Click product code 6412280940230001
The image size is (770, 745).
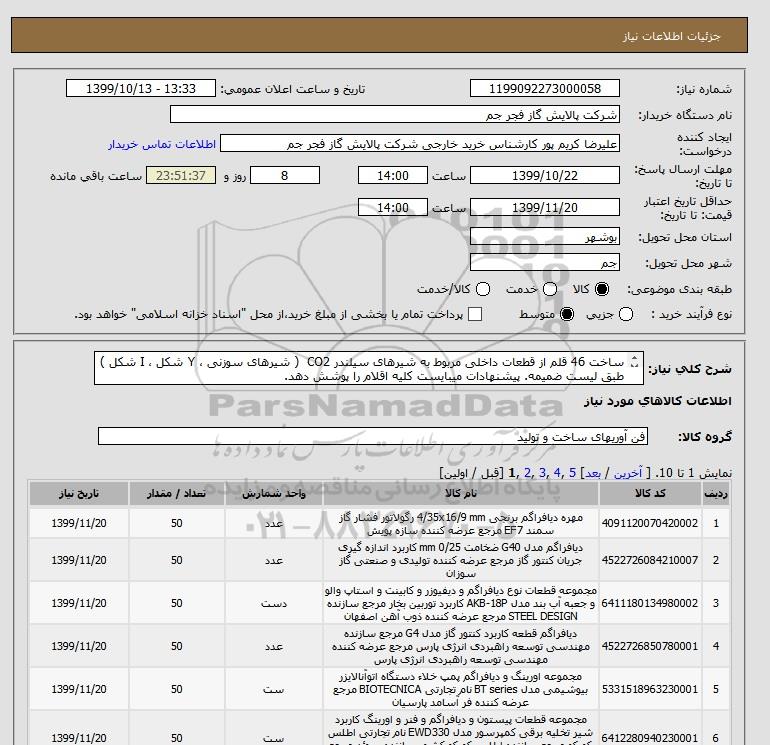[x=650, y=738]
